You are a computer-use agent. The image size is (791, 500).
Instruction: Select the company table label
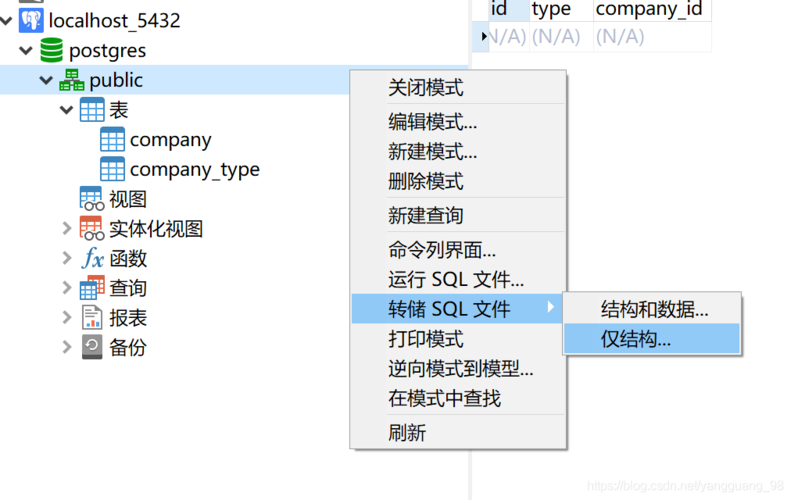coord(171,140)
